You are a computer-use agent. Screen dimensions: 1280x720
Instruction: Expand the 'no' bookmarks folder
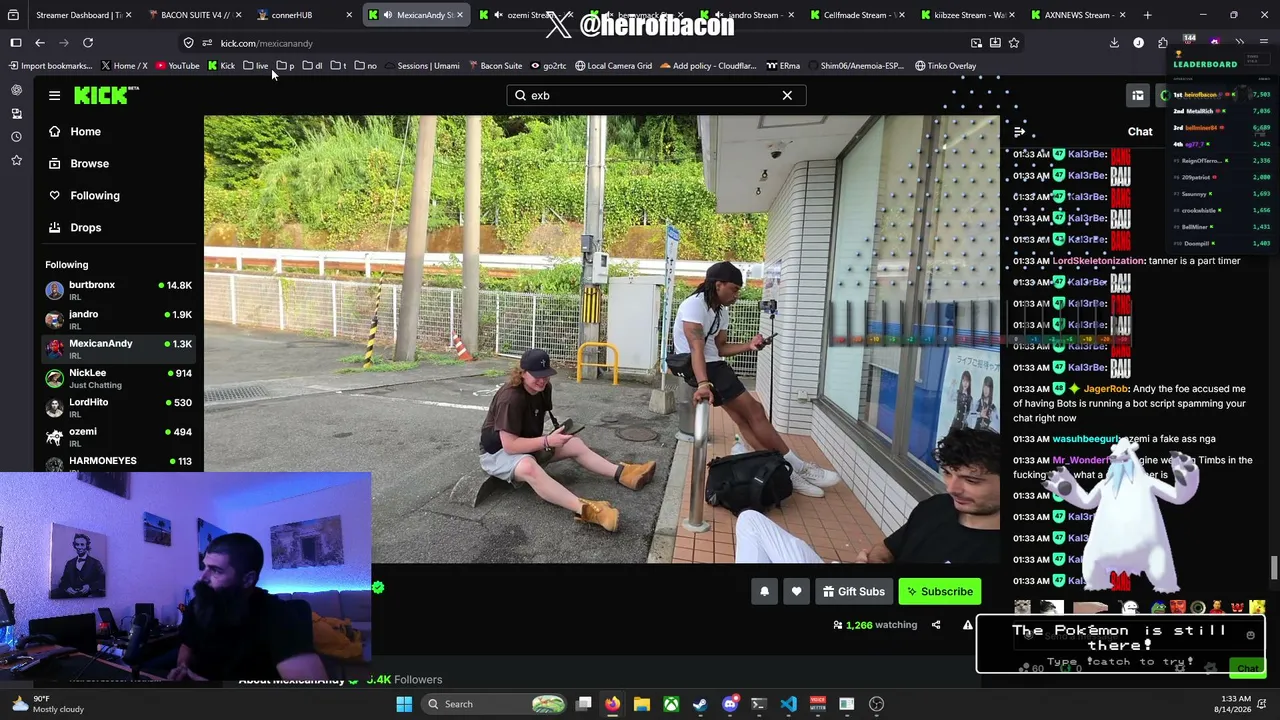[x=366, y=66]
